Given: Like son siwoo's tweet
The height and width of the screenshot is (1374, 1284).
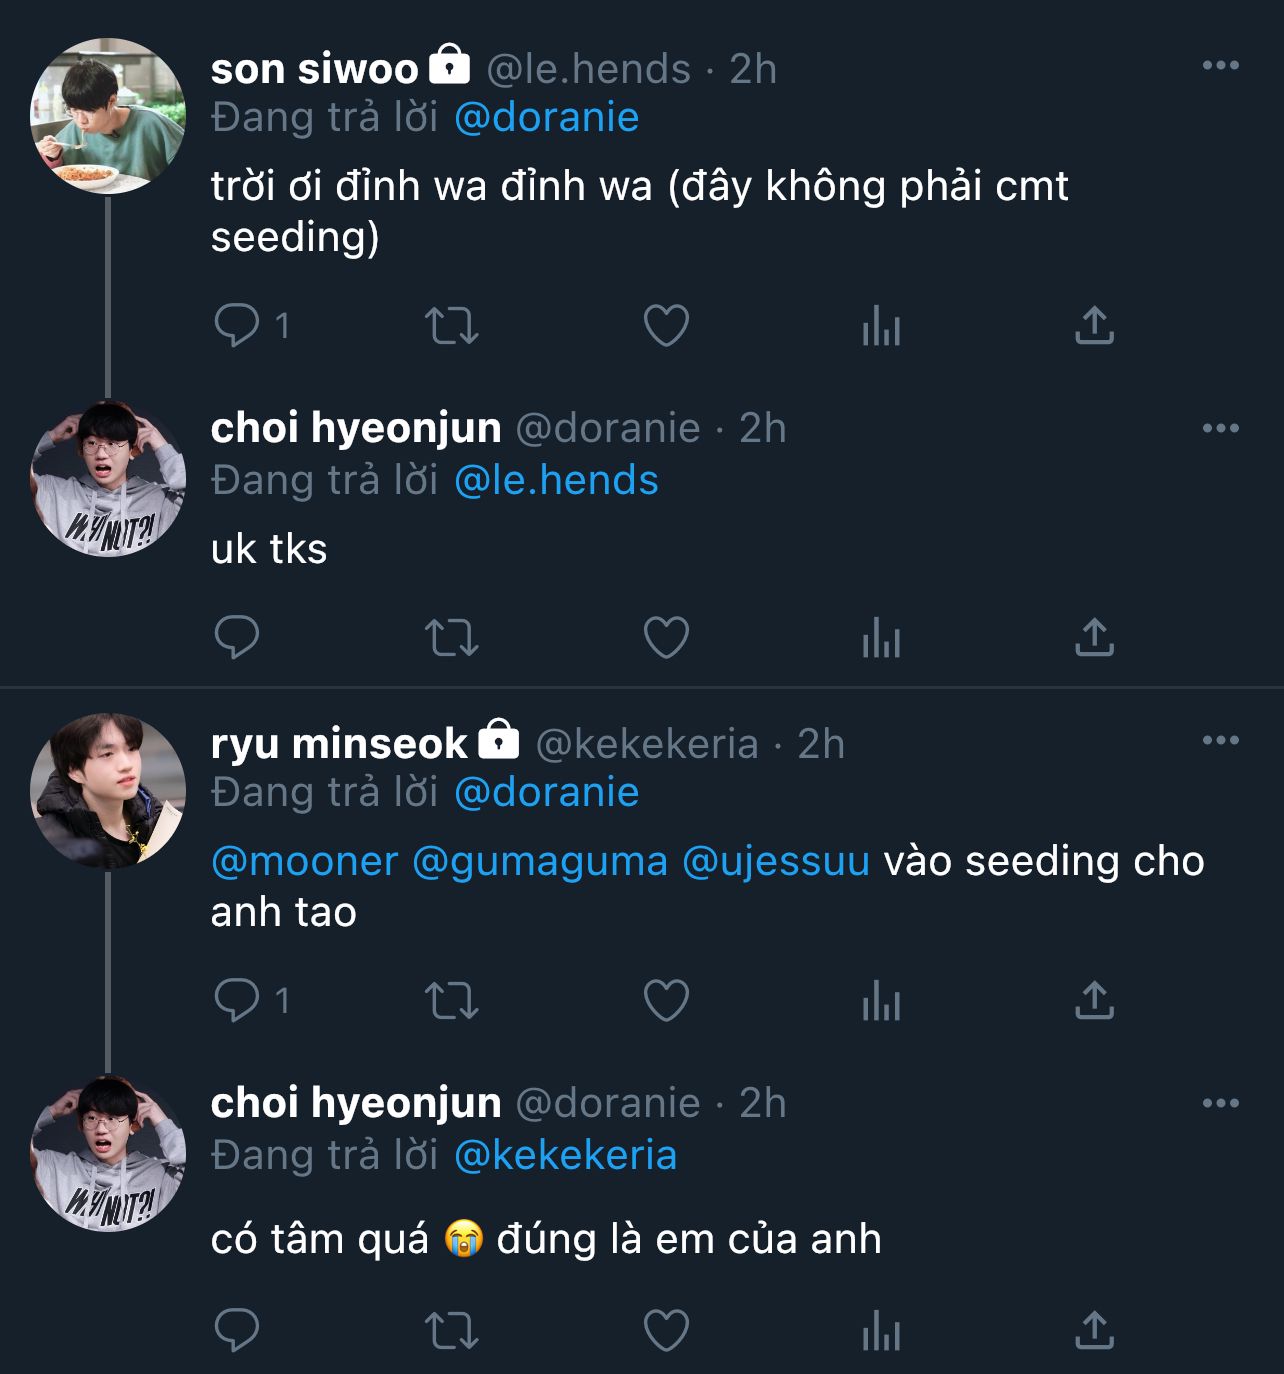Looking at the screenshot, I should pos(666,326).
